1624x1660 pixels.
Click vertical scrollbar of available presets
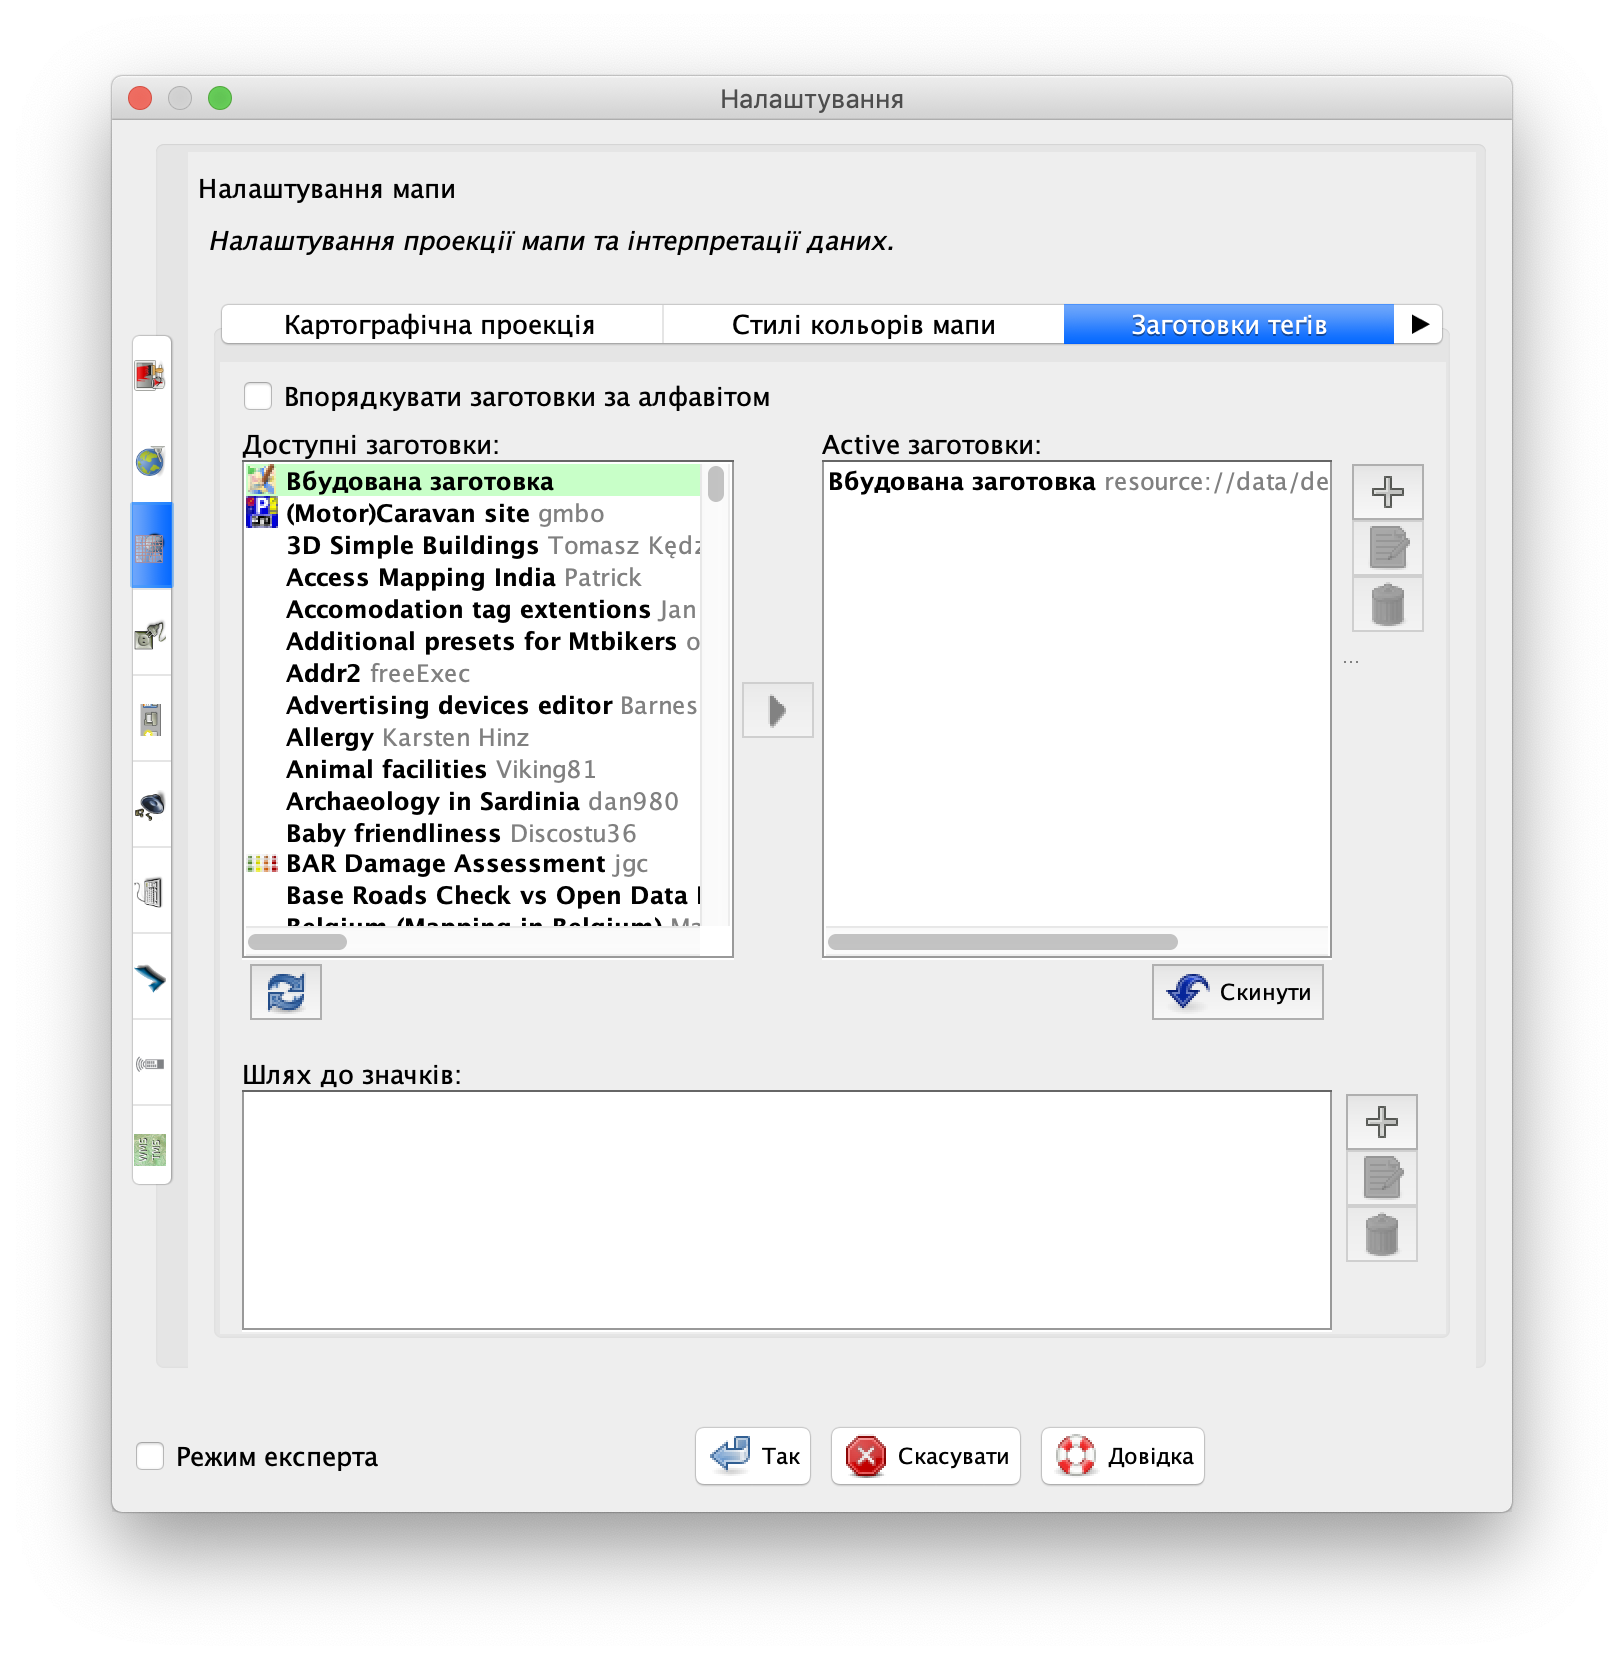pyautogui.click(x=716, y=484)
